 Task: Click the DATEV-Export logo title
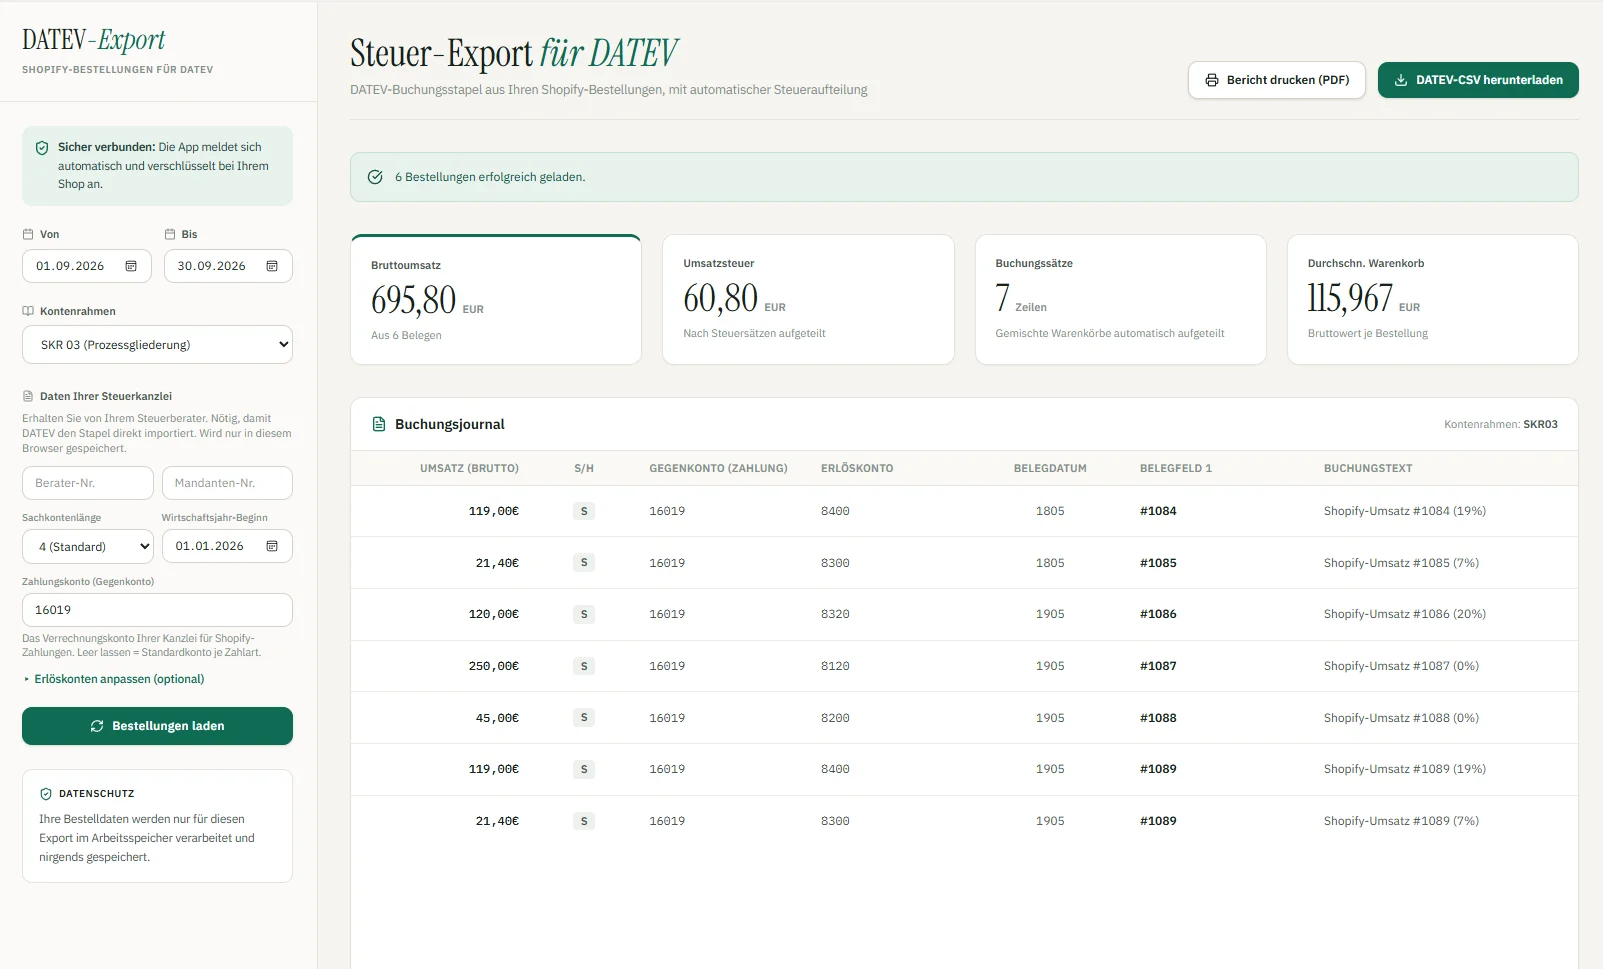[x=94, y=40]
